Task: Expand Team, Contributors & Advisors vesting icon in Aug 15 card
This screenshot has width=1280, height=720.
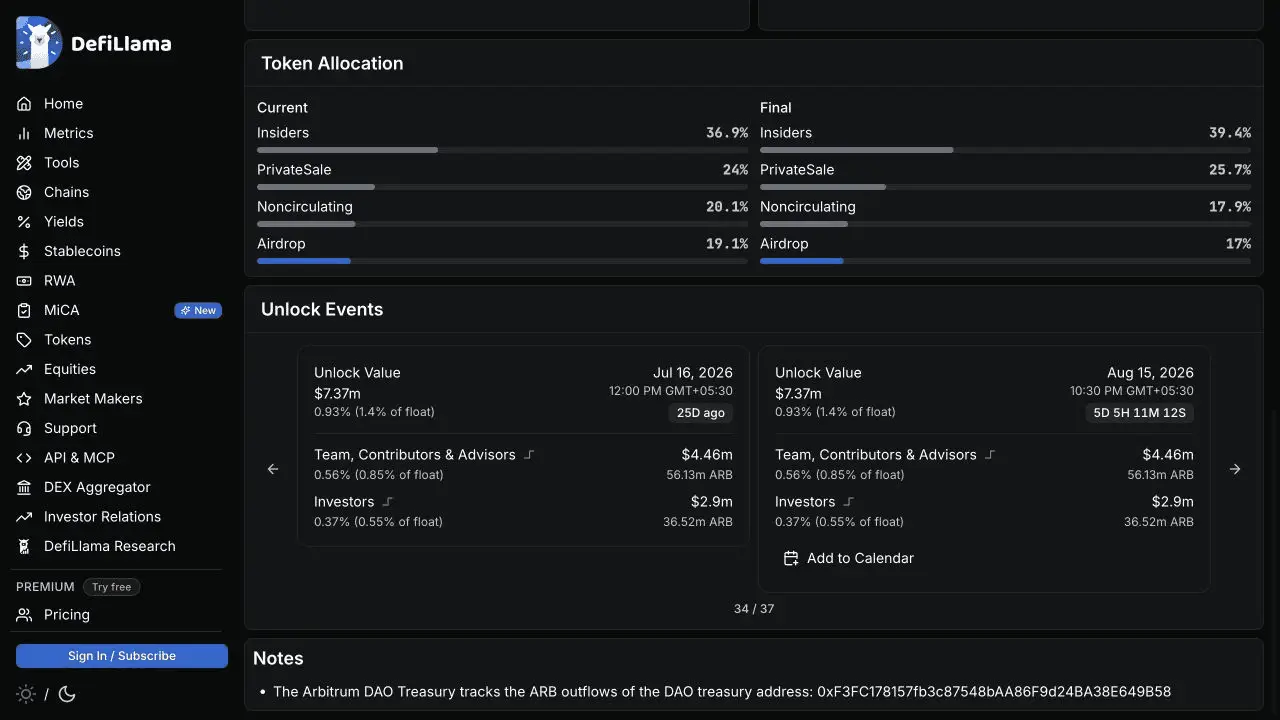Action: point(990,454)
